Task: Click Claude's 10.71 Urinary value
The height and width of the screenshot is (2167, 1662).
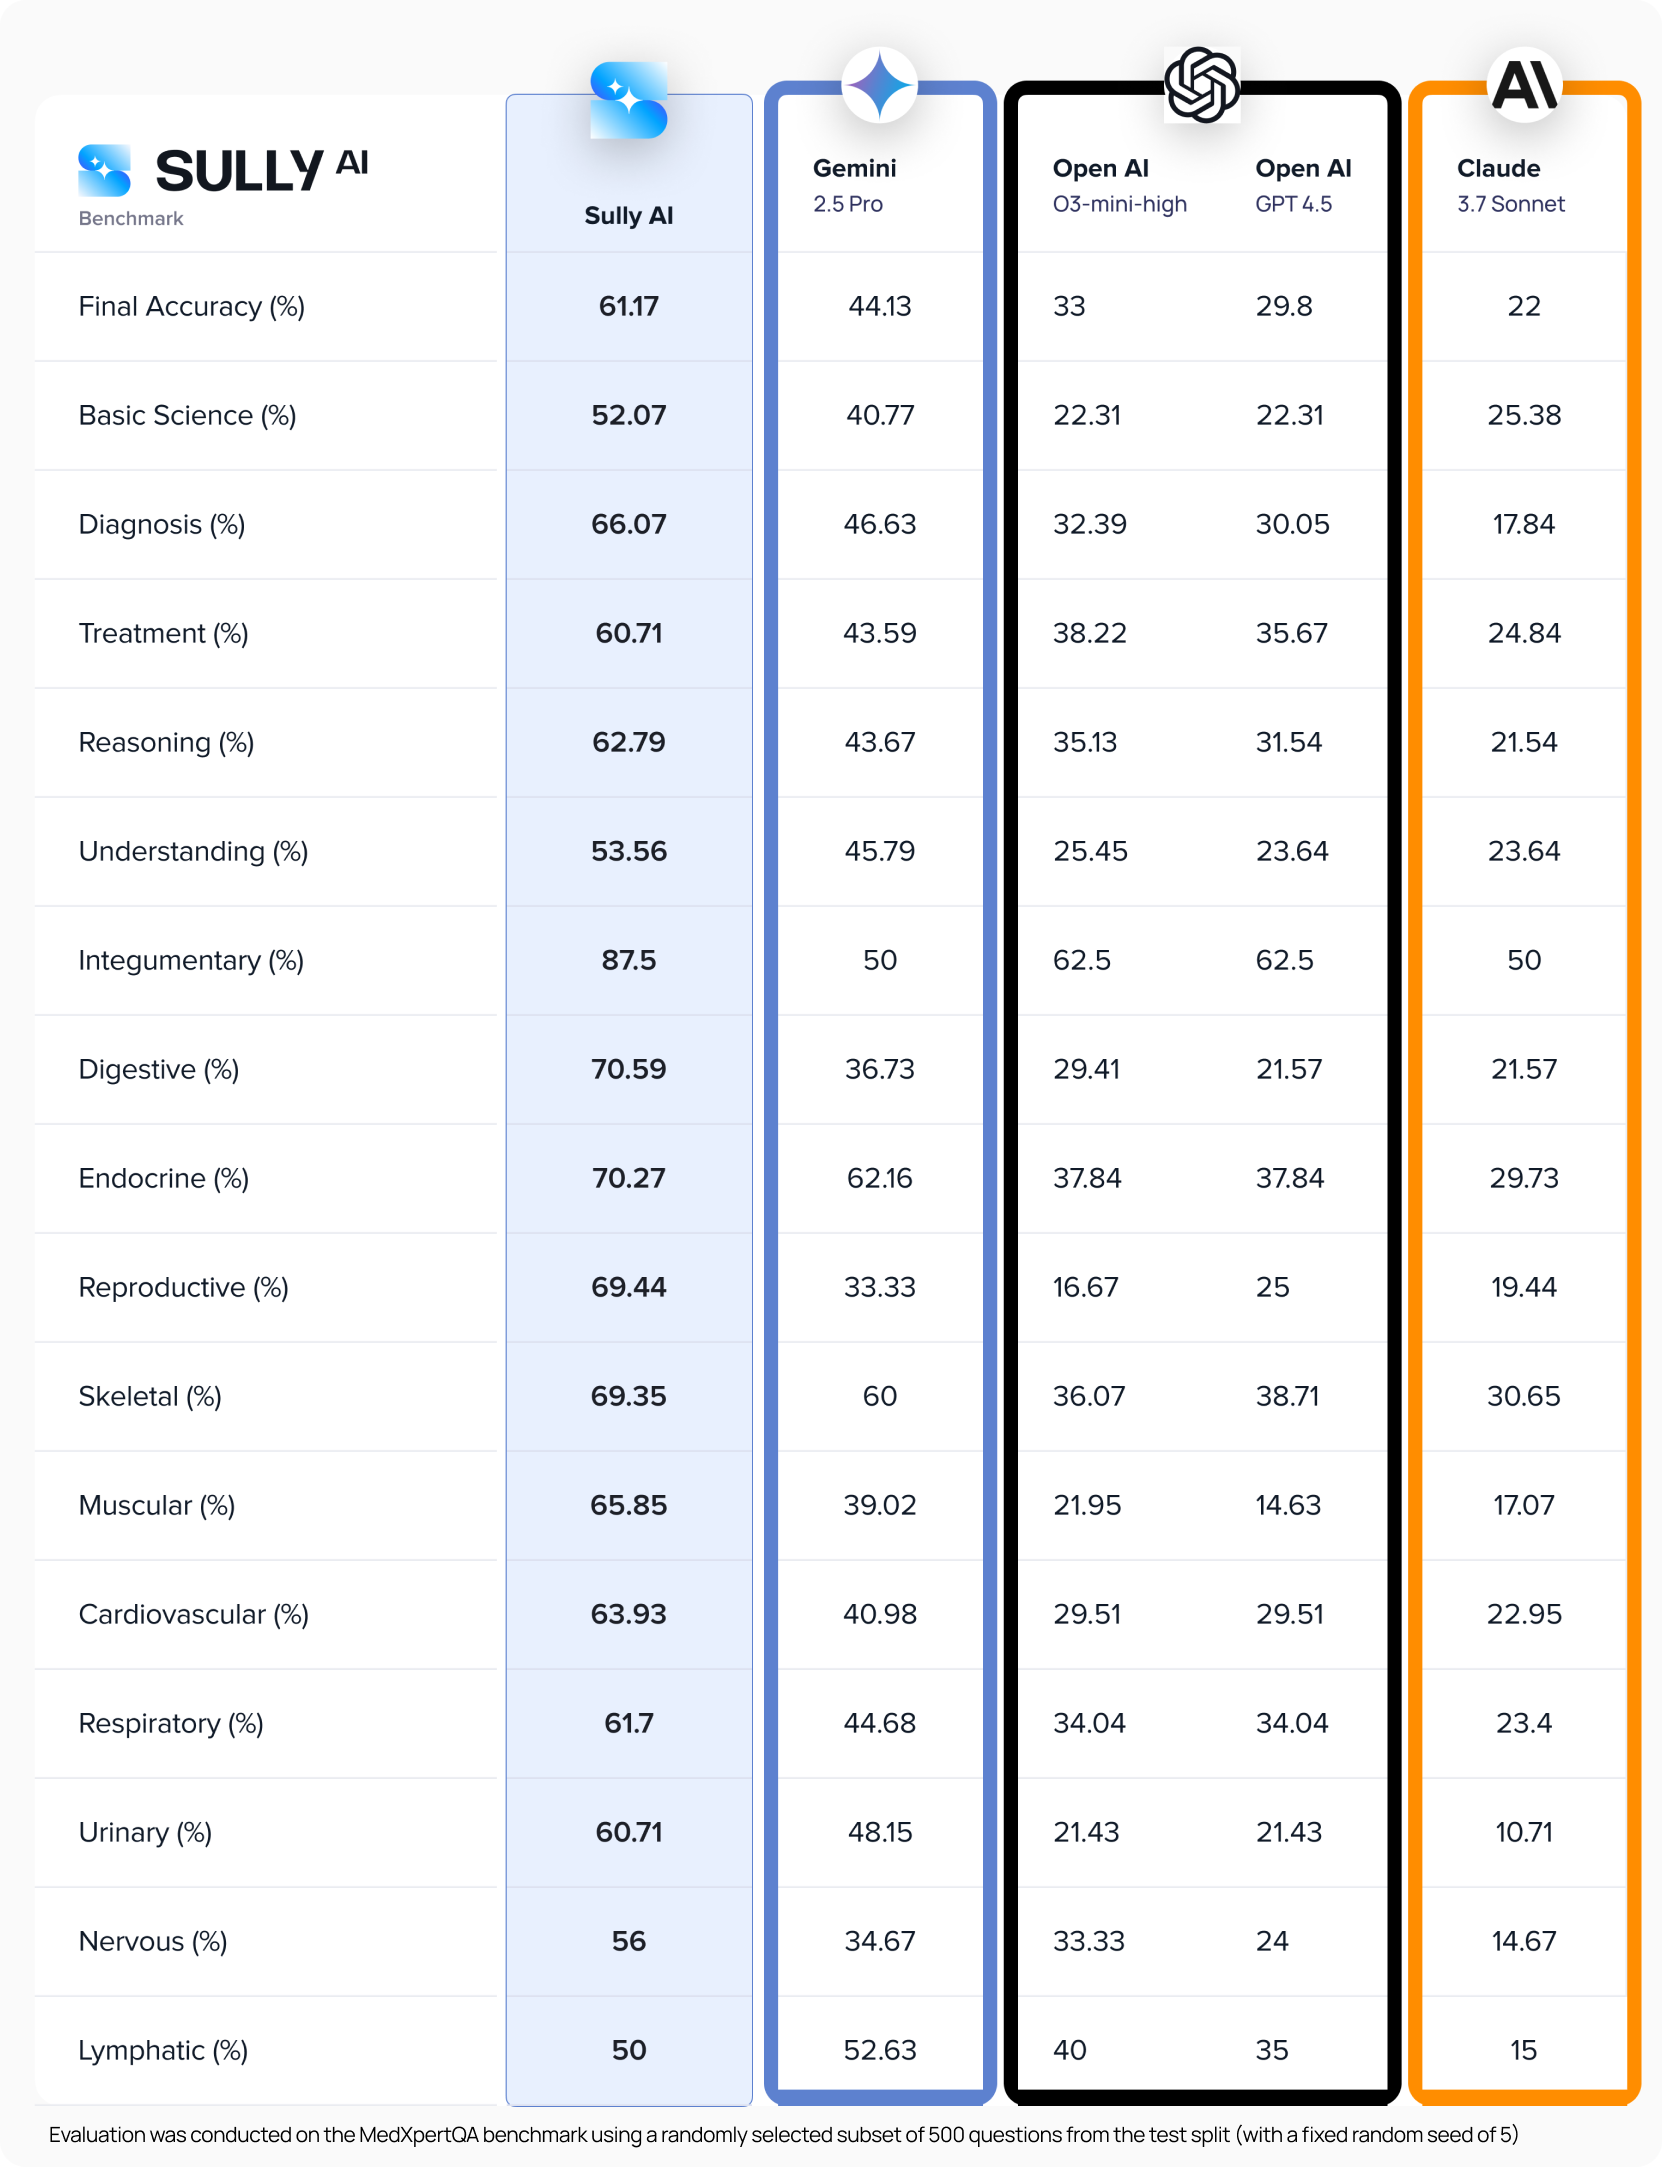Action: coord(1523,1832)
